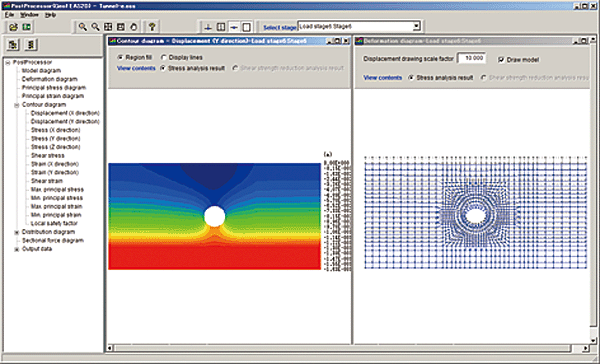
Task: Select the Display lines radio button
Action: (164, 57)
